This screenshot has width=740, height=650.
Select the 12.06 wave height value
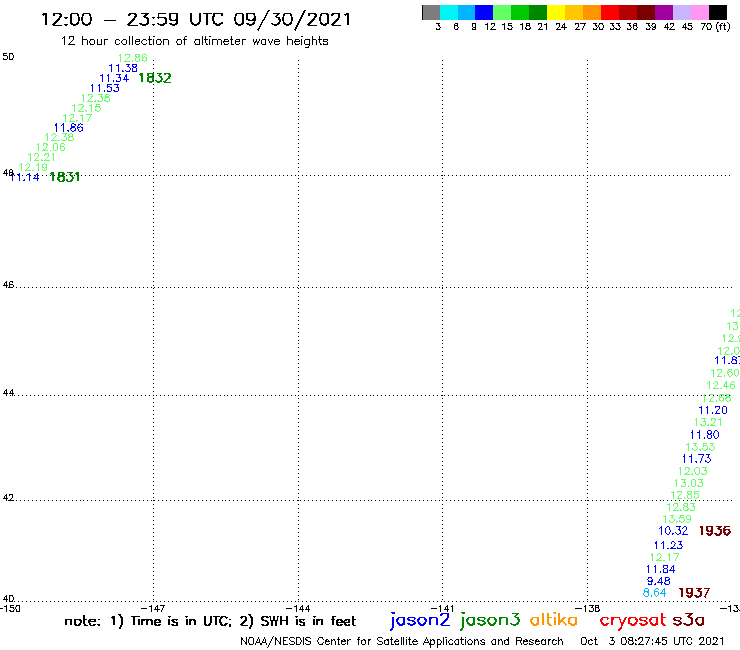tap(50, 147)
